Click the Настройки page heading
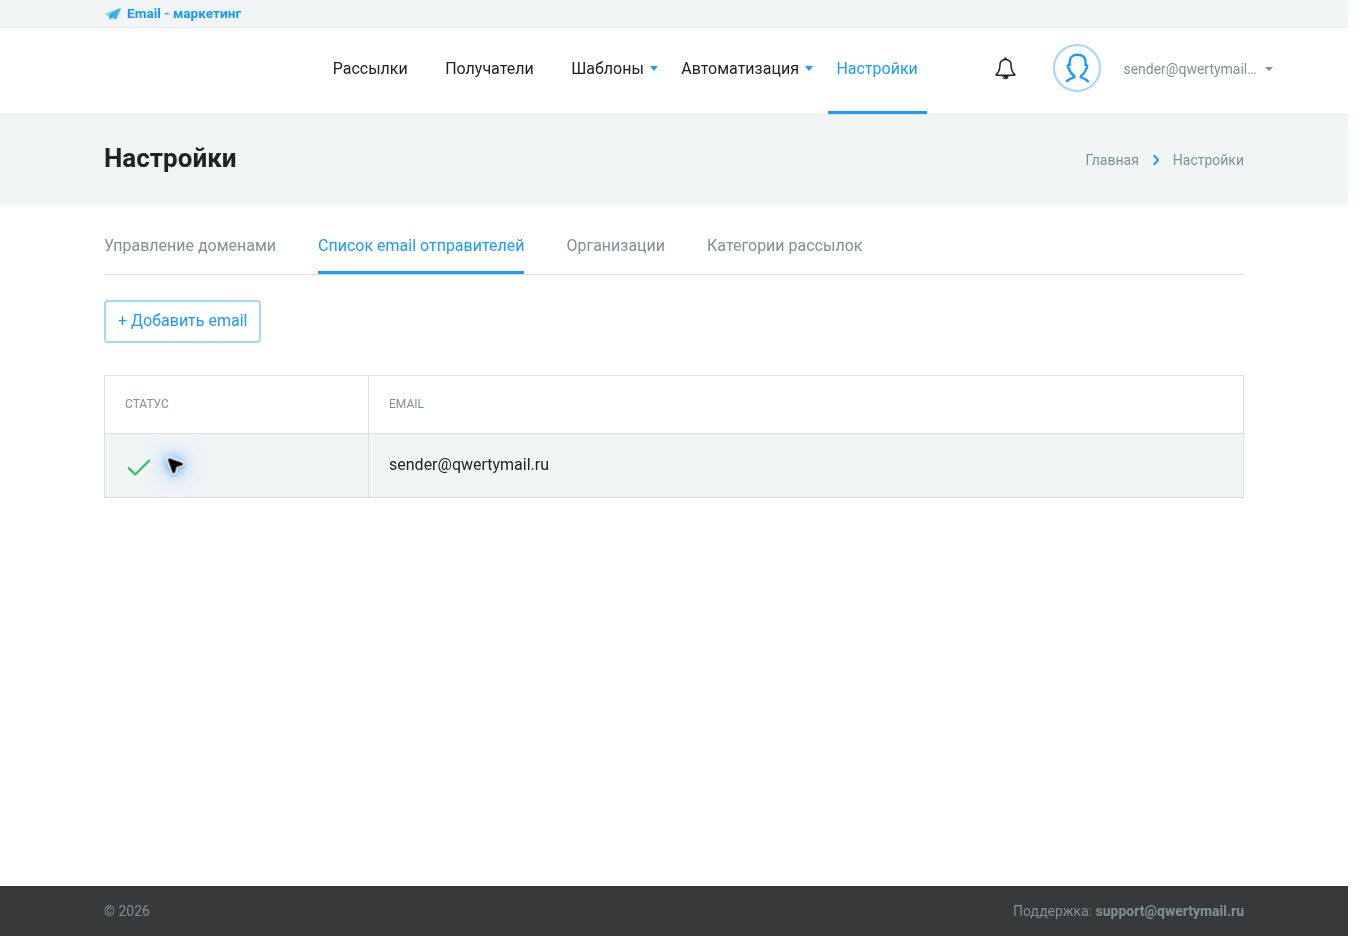This screenshot has height=936, width=1363. (170, 159)
